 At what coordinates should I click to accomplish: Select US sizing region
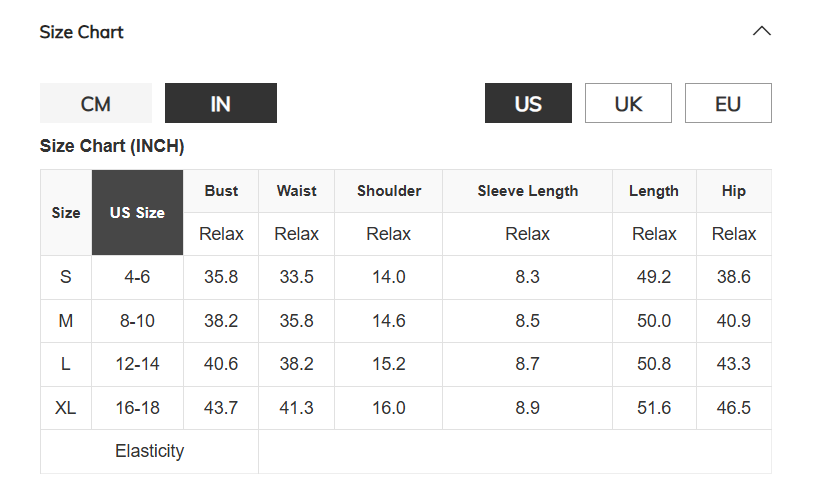pyautogui.click(x=528, y=103)
